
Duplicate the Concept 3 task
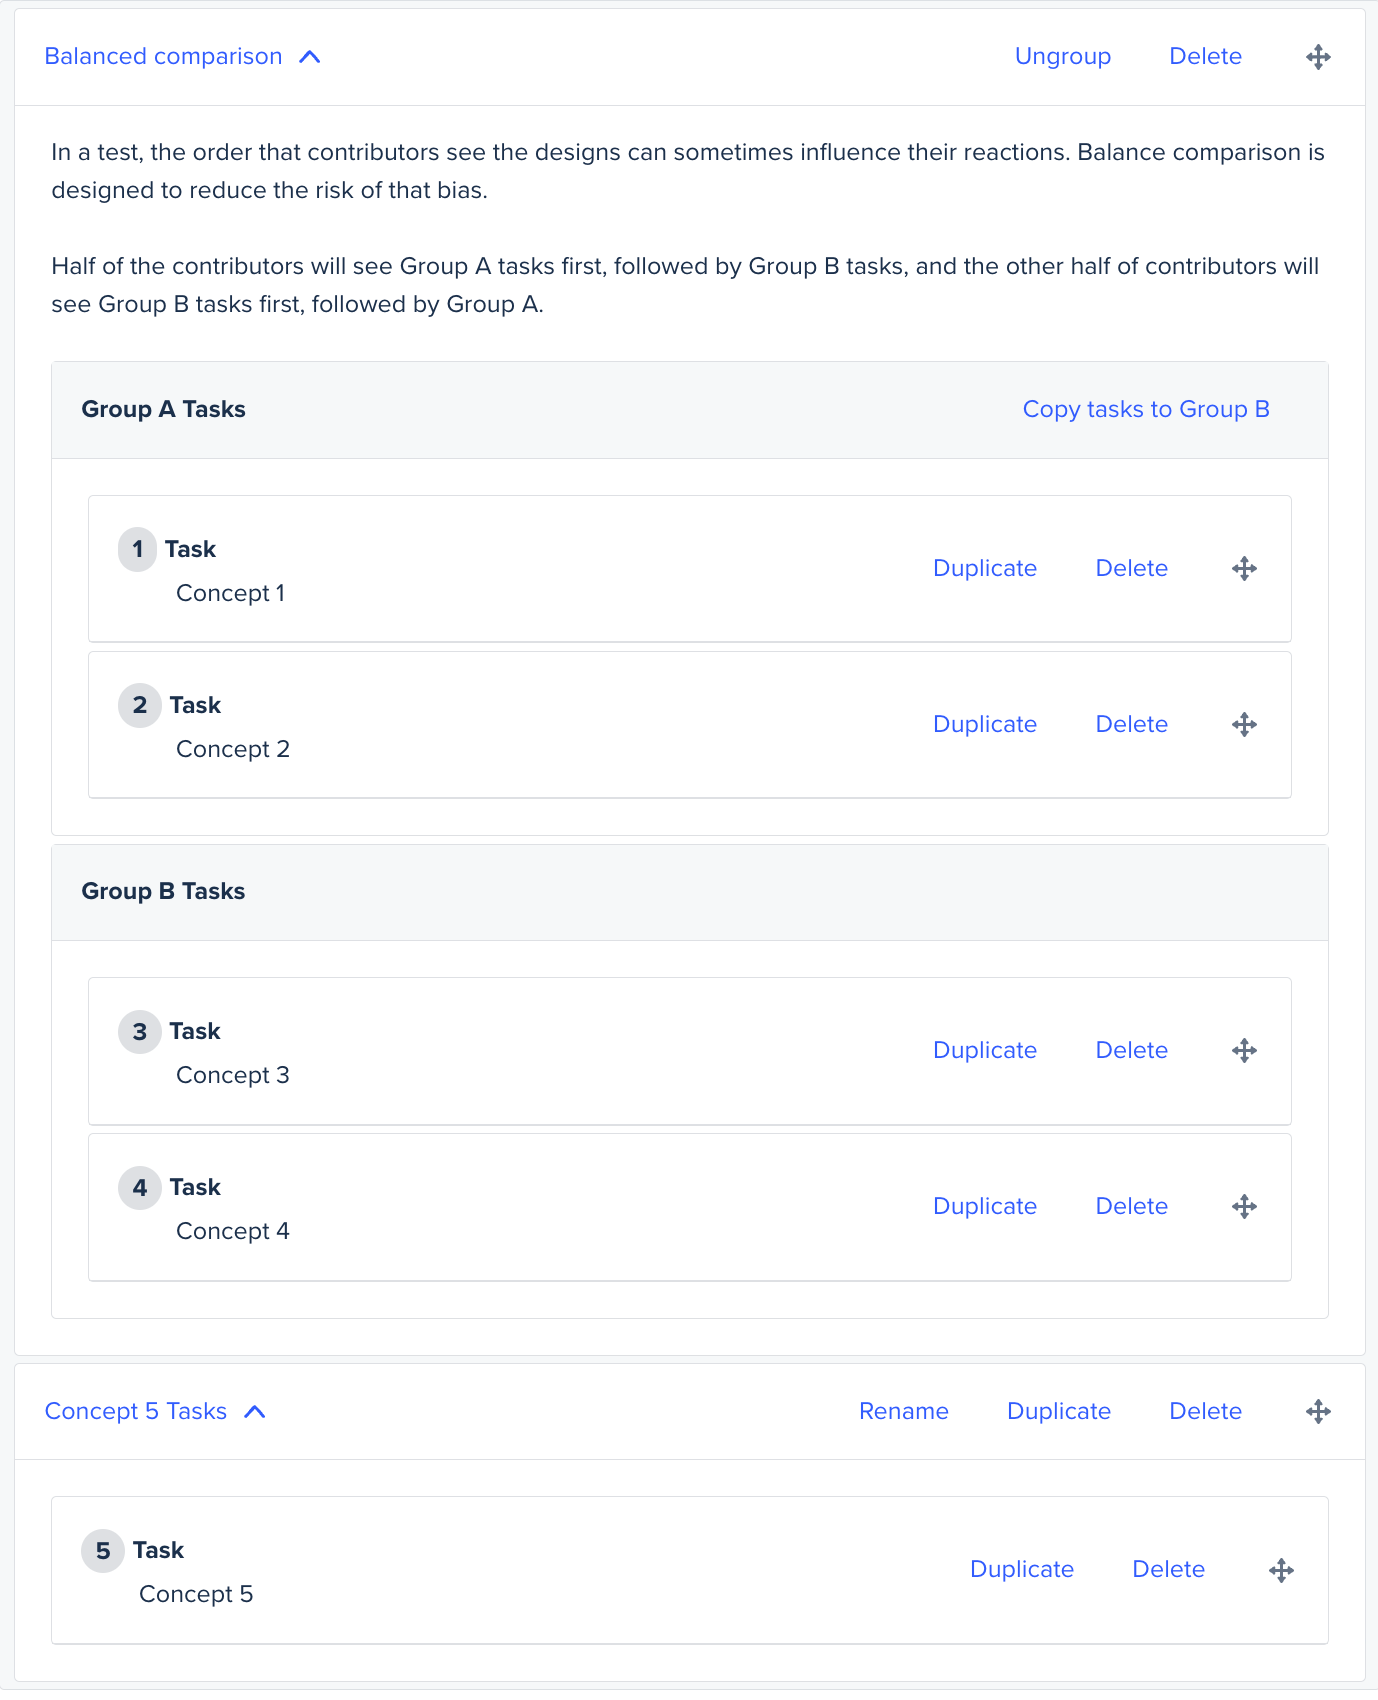click(984, 1050)
